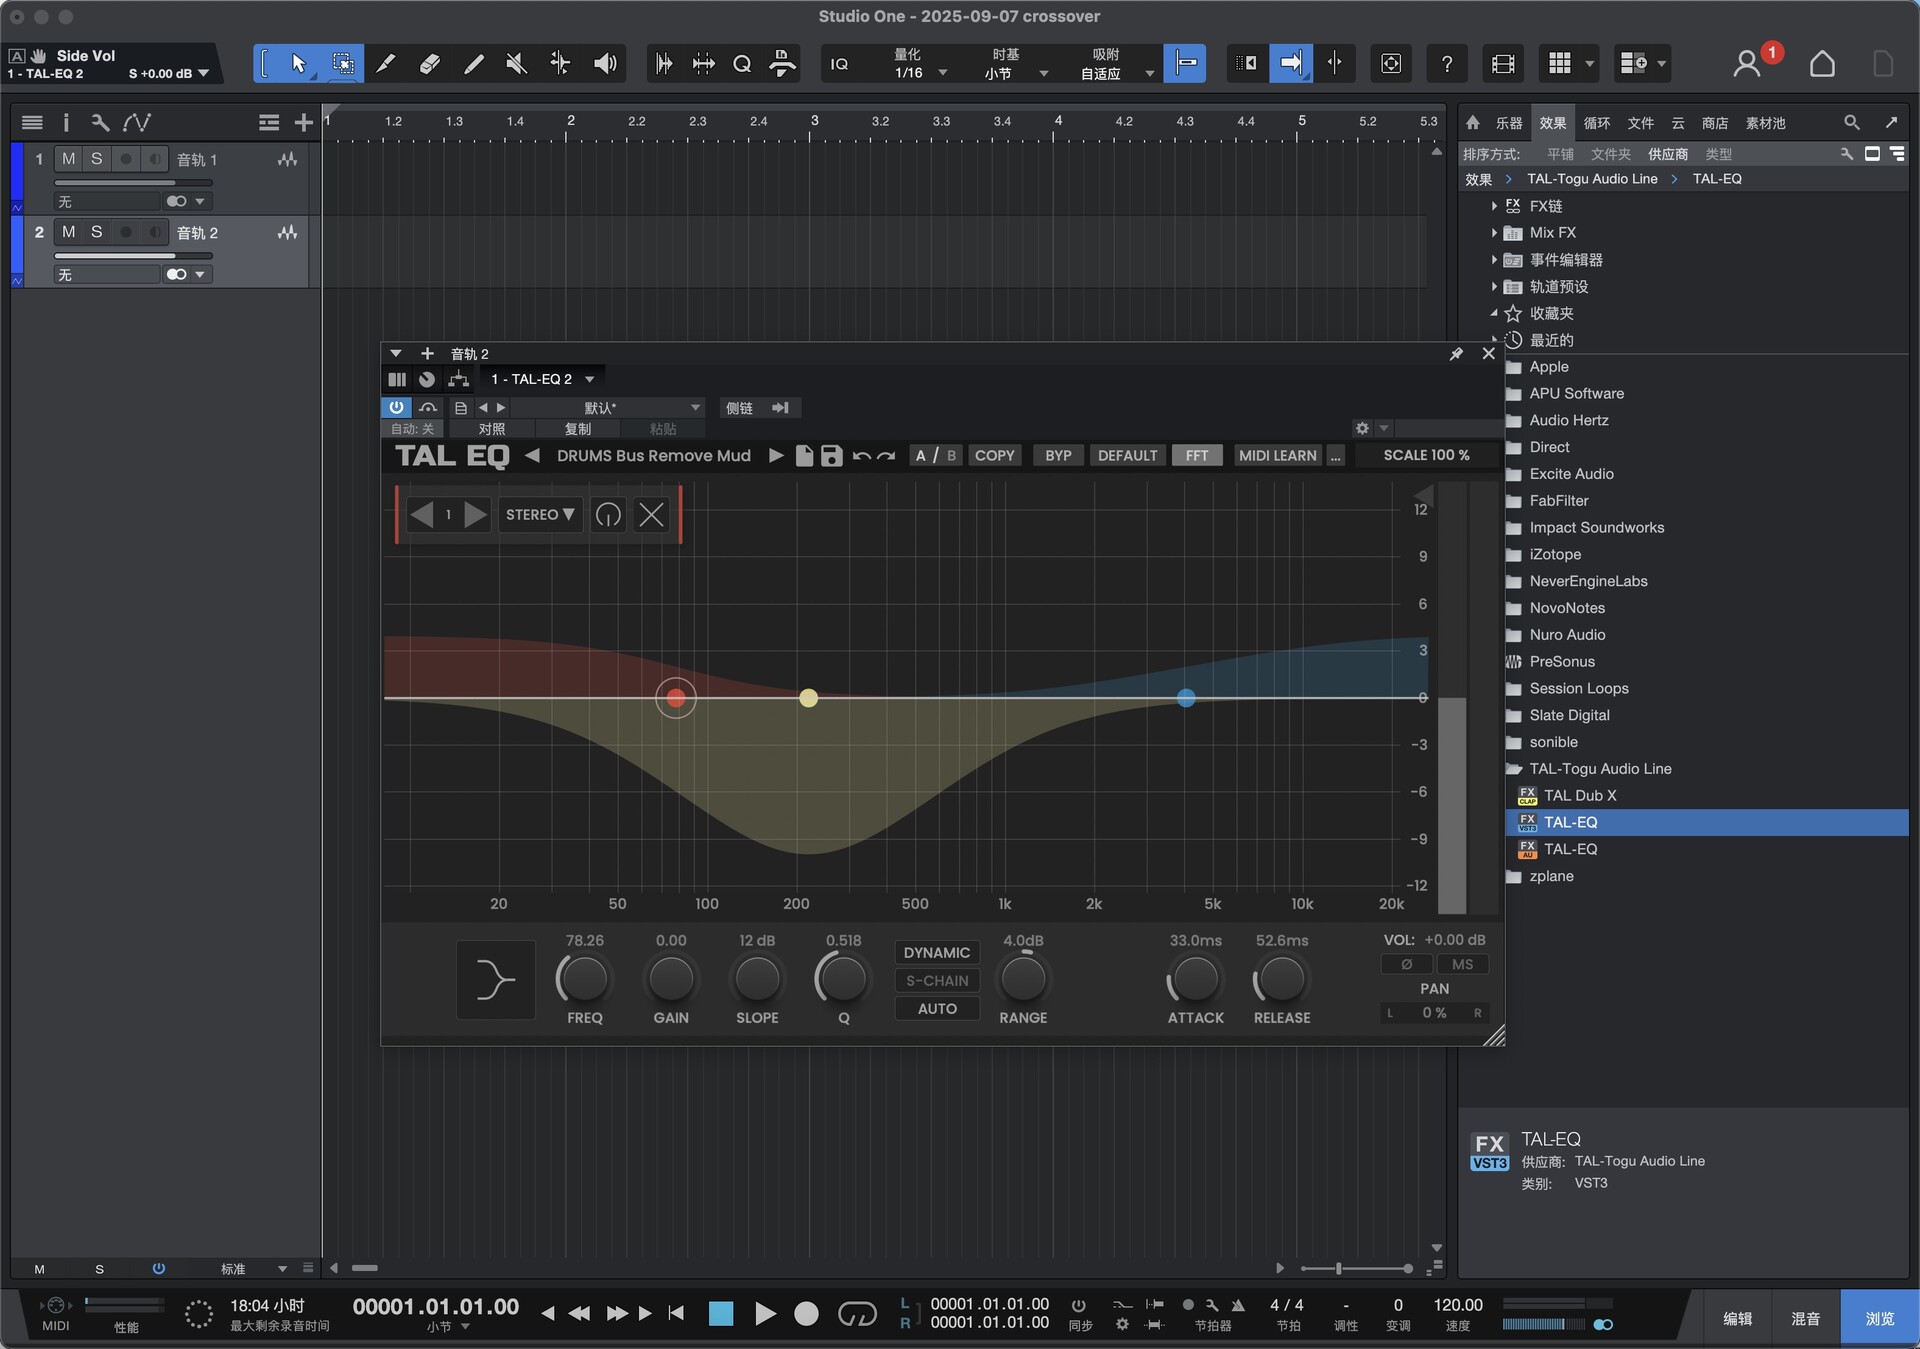The image size is (1920, 1349).
Task: Open the video player film icon
Action: click(x=1503, y=64)
